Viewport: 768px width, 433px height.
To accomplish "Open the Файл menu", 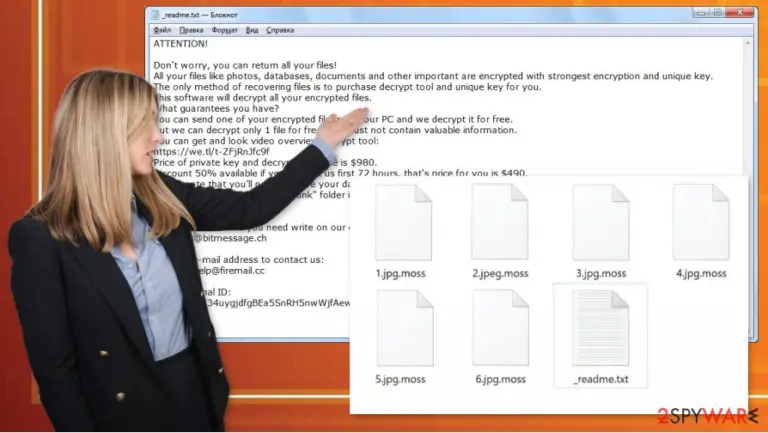I will click(162, 30).
